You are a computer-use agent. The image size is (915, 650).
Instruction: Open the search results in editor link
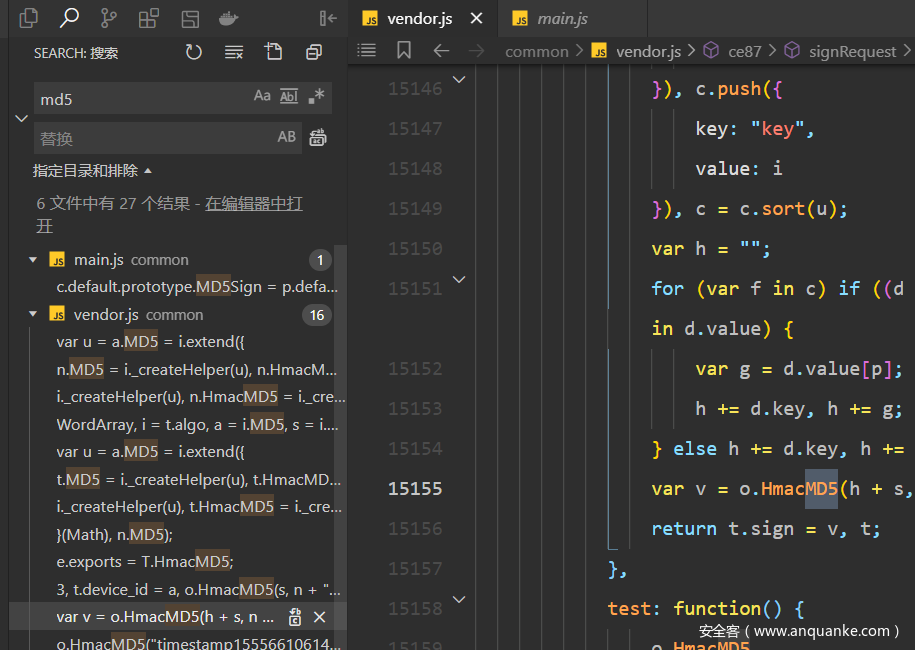click(254, 203)
